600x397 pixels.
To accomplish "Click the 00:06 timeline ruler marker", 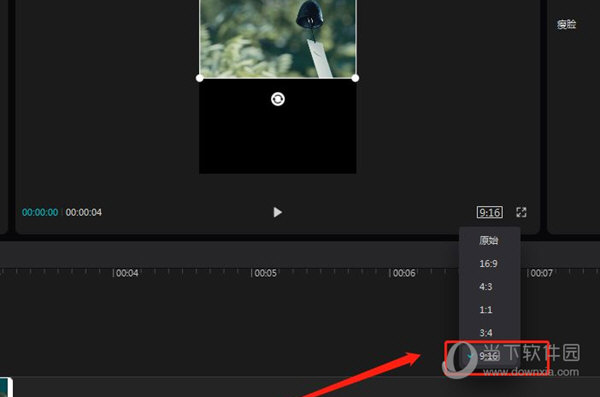I will coord(404,273).
